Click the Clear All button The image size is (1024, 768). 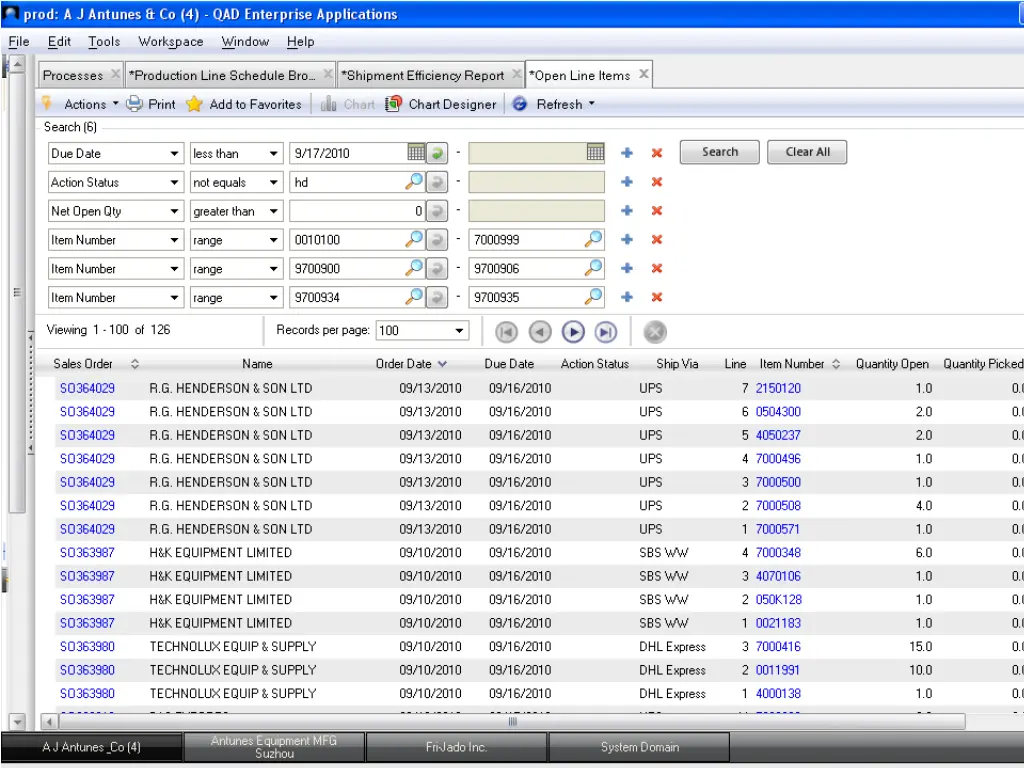807,152
